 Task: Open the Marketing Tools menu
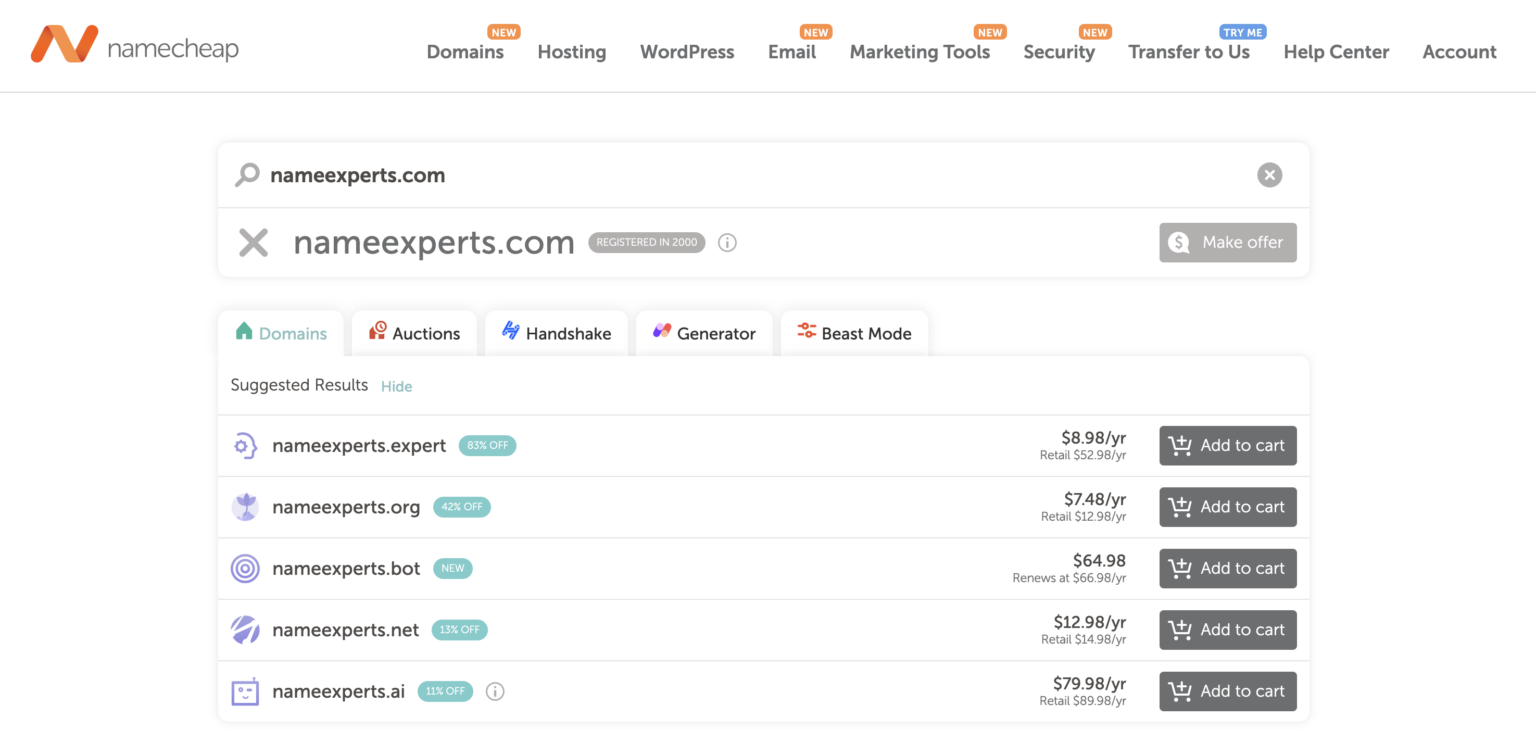tap(920, 52)
